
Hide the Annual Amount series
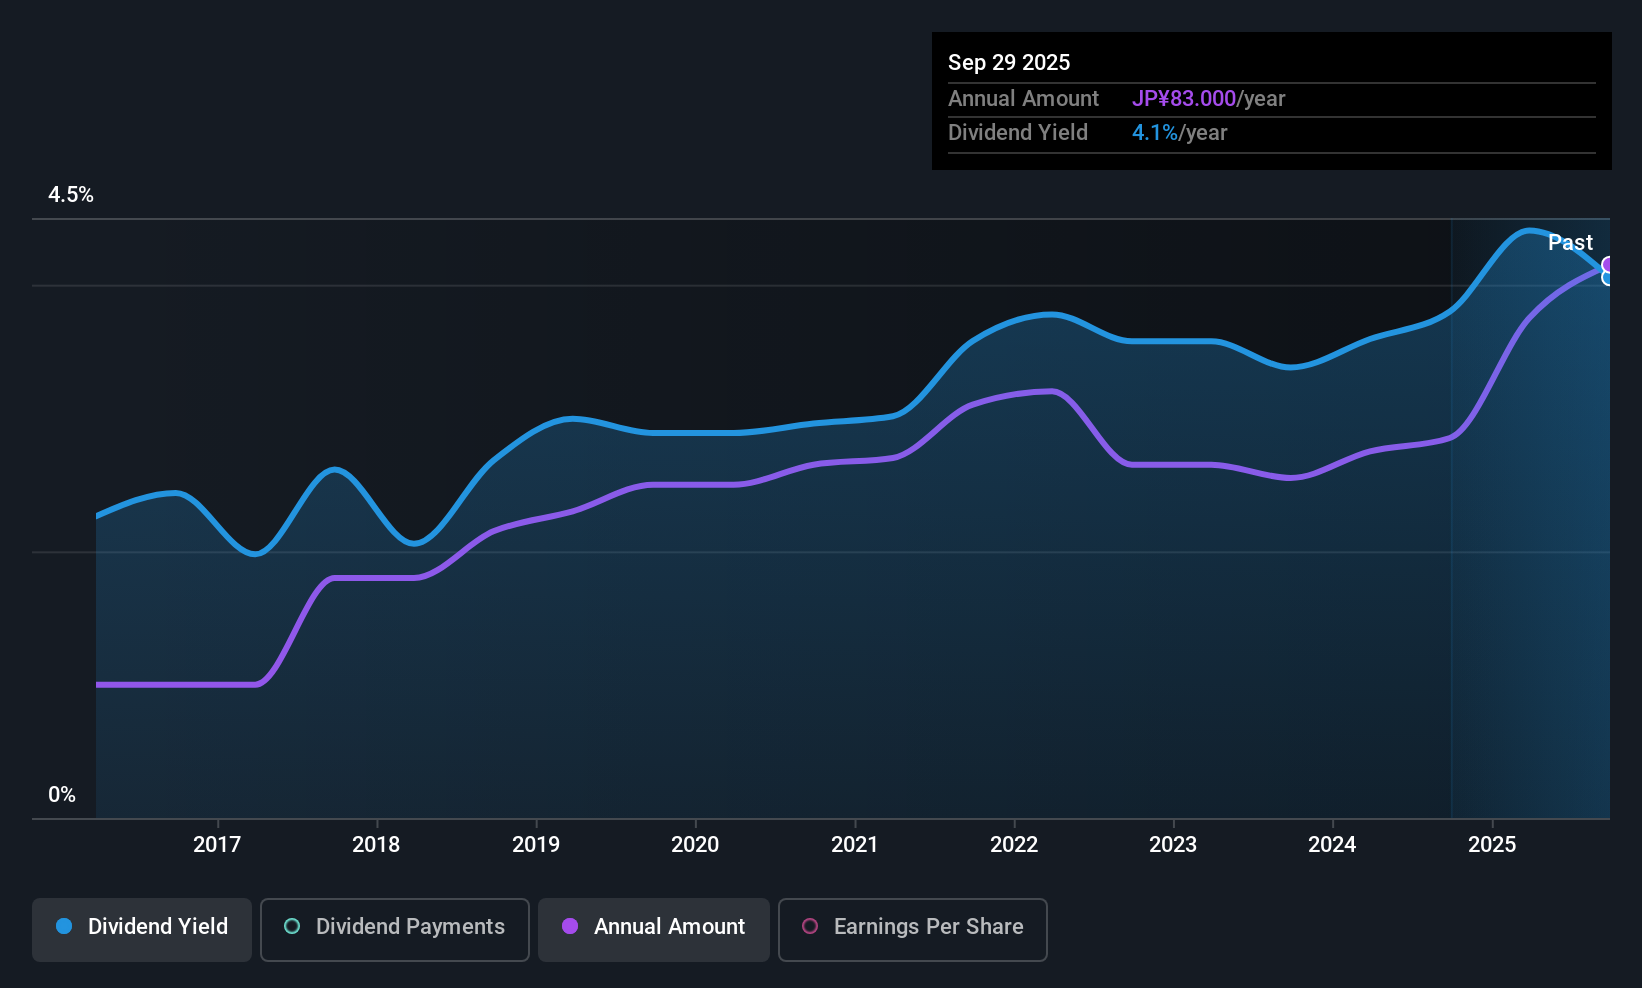[x=654, y=928]
